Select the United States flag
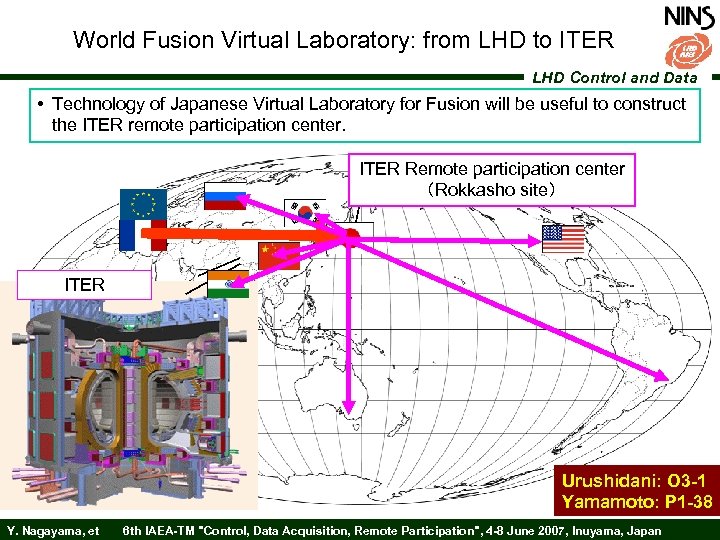Screen dimensions: 720x540 (x=563, y=239)
